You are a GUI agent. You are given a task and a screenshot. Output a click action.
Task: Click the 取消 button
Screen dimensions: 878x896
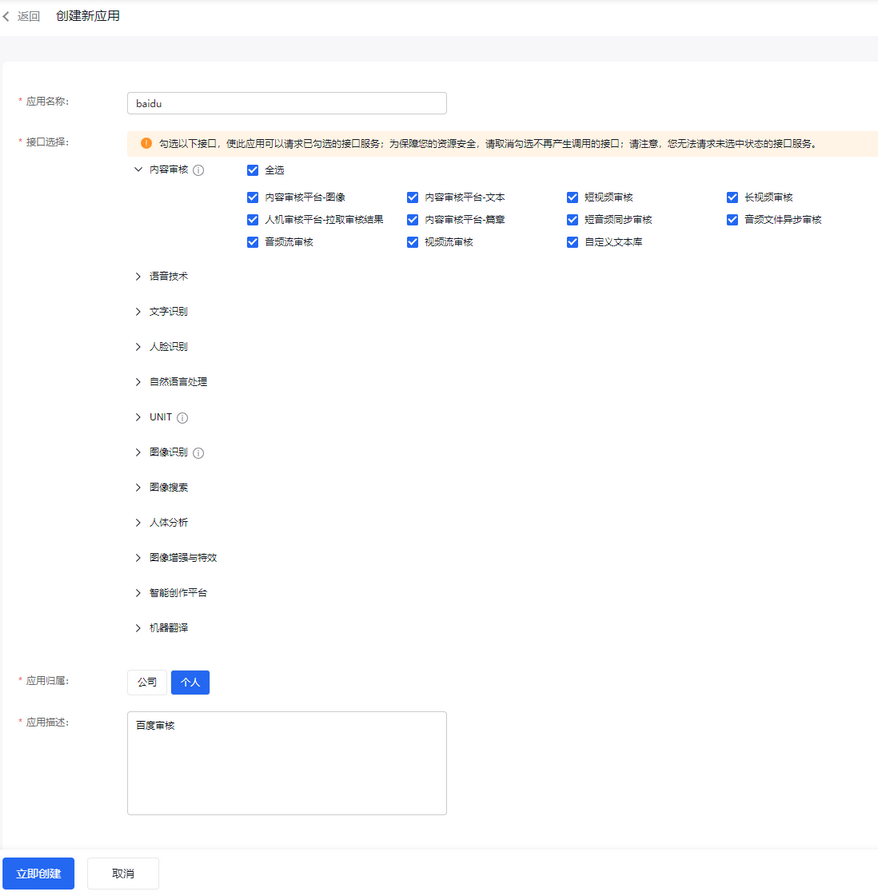[x=123, y=873]
